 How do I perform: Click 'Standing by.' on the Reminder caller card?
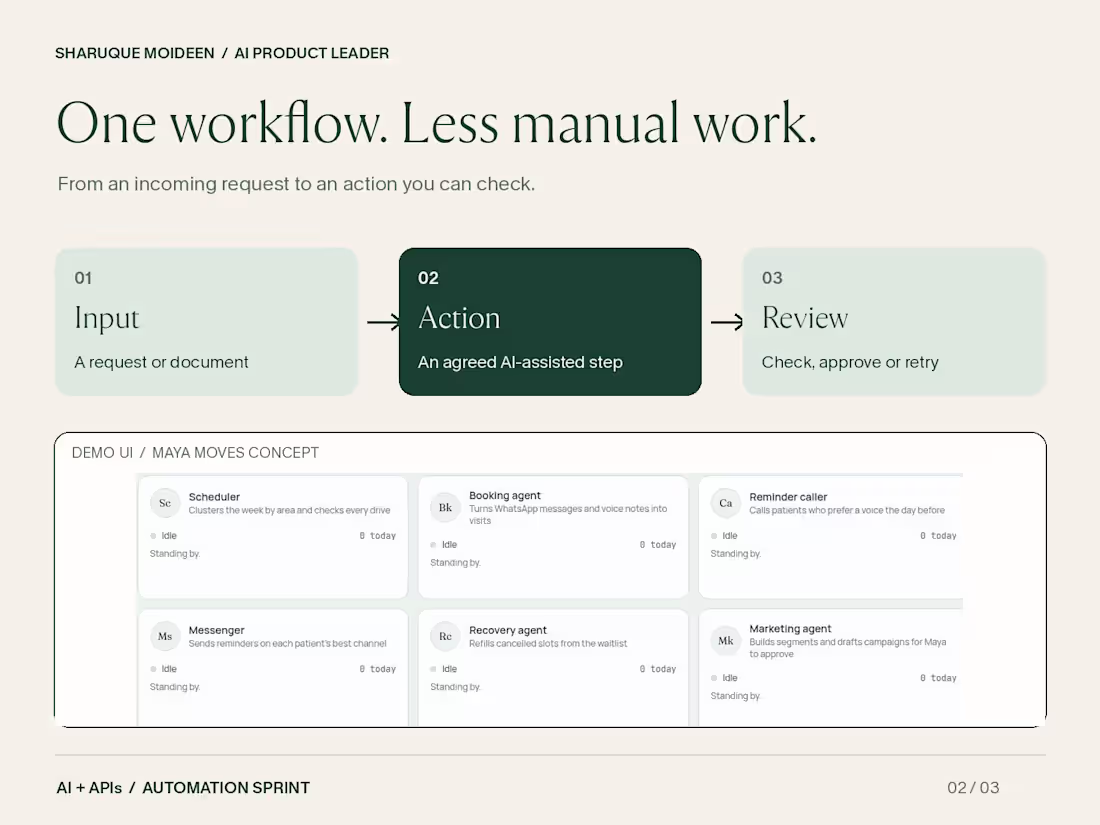pyautogui.click(x=735, y=554)
